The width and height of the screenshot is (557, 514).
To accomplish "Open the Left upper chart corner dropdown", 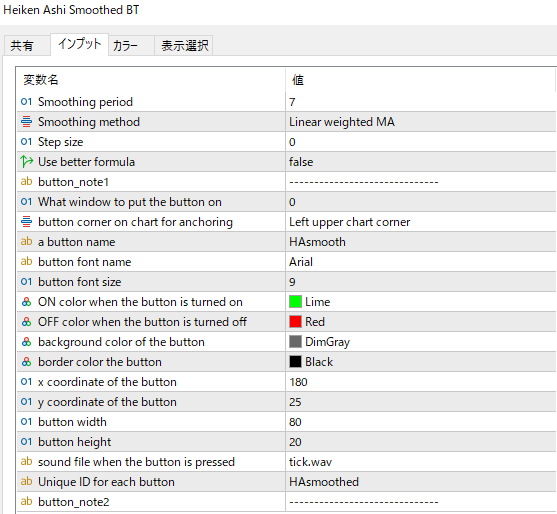I will (x=421, y=222).
